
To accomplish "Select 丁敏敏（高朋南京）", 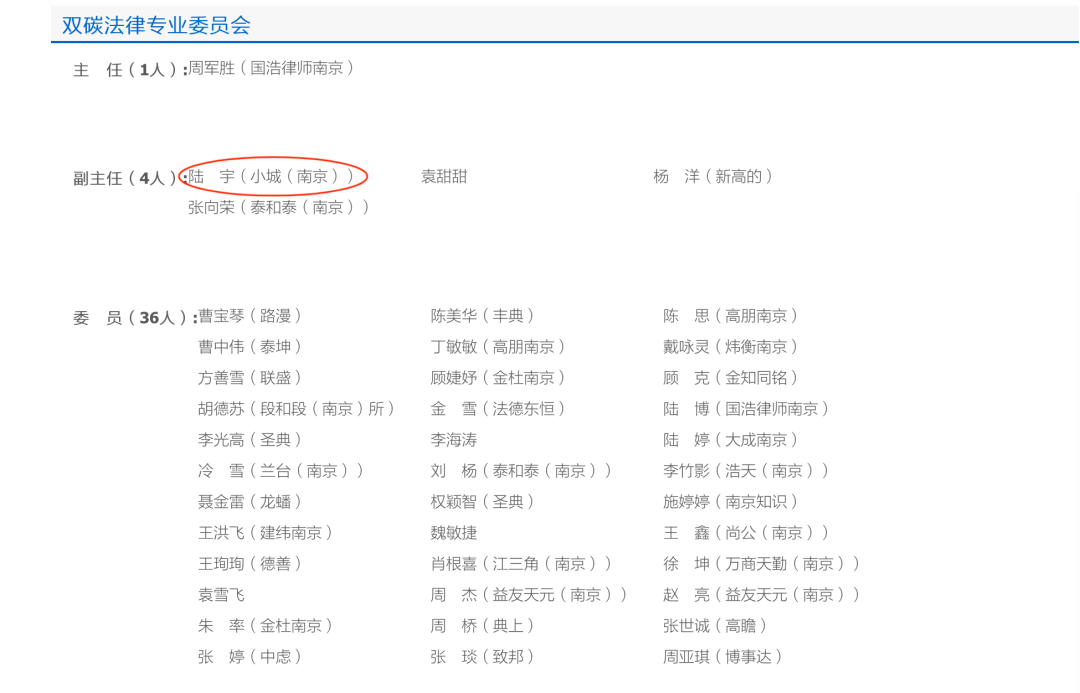I will pyautogui.click(x=498, y=347).
